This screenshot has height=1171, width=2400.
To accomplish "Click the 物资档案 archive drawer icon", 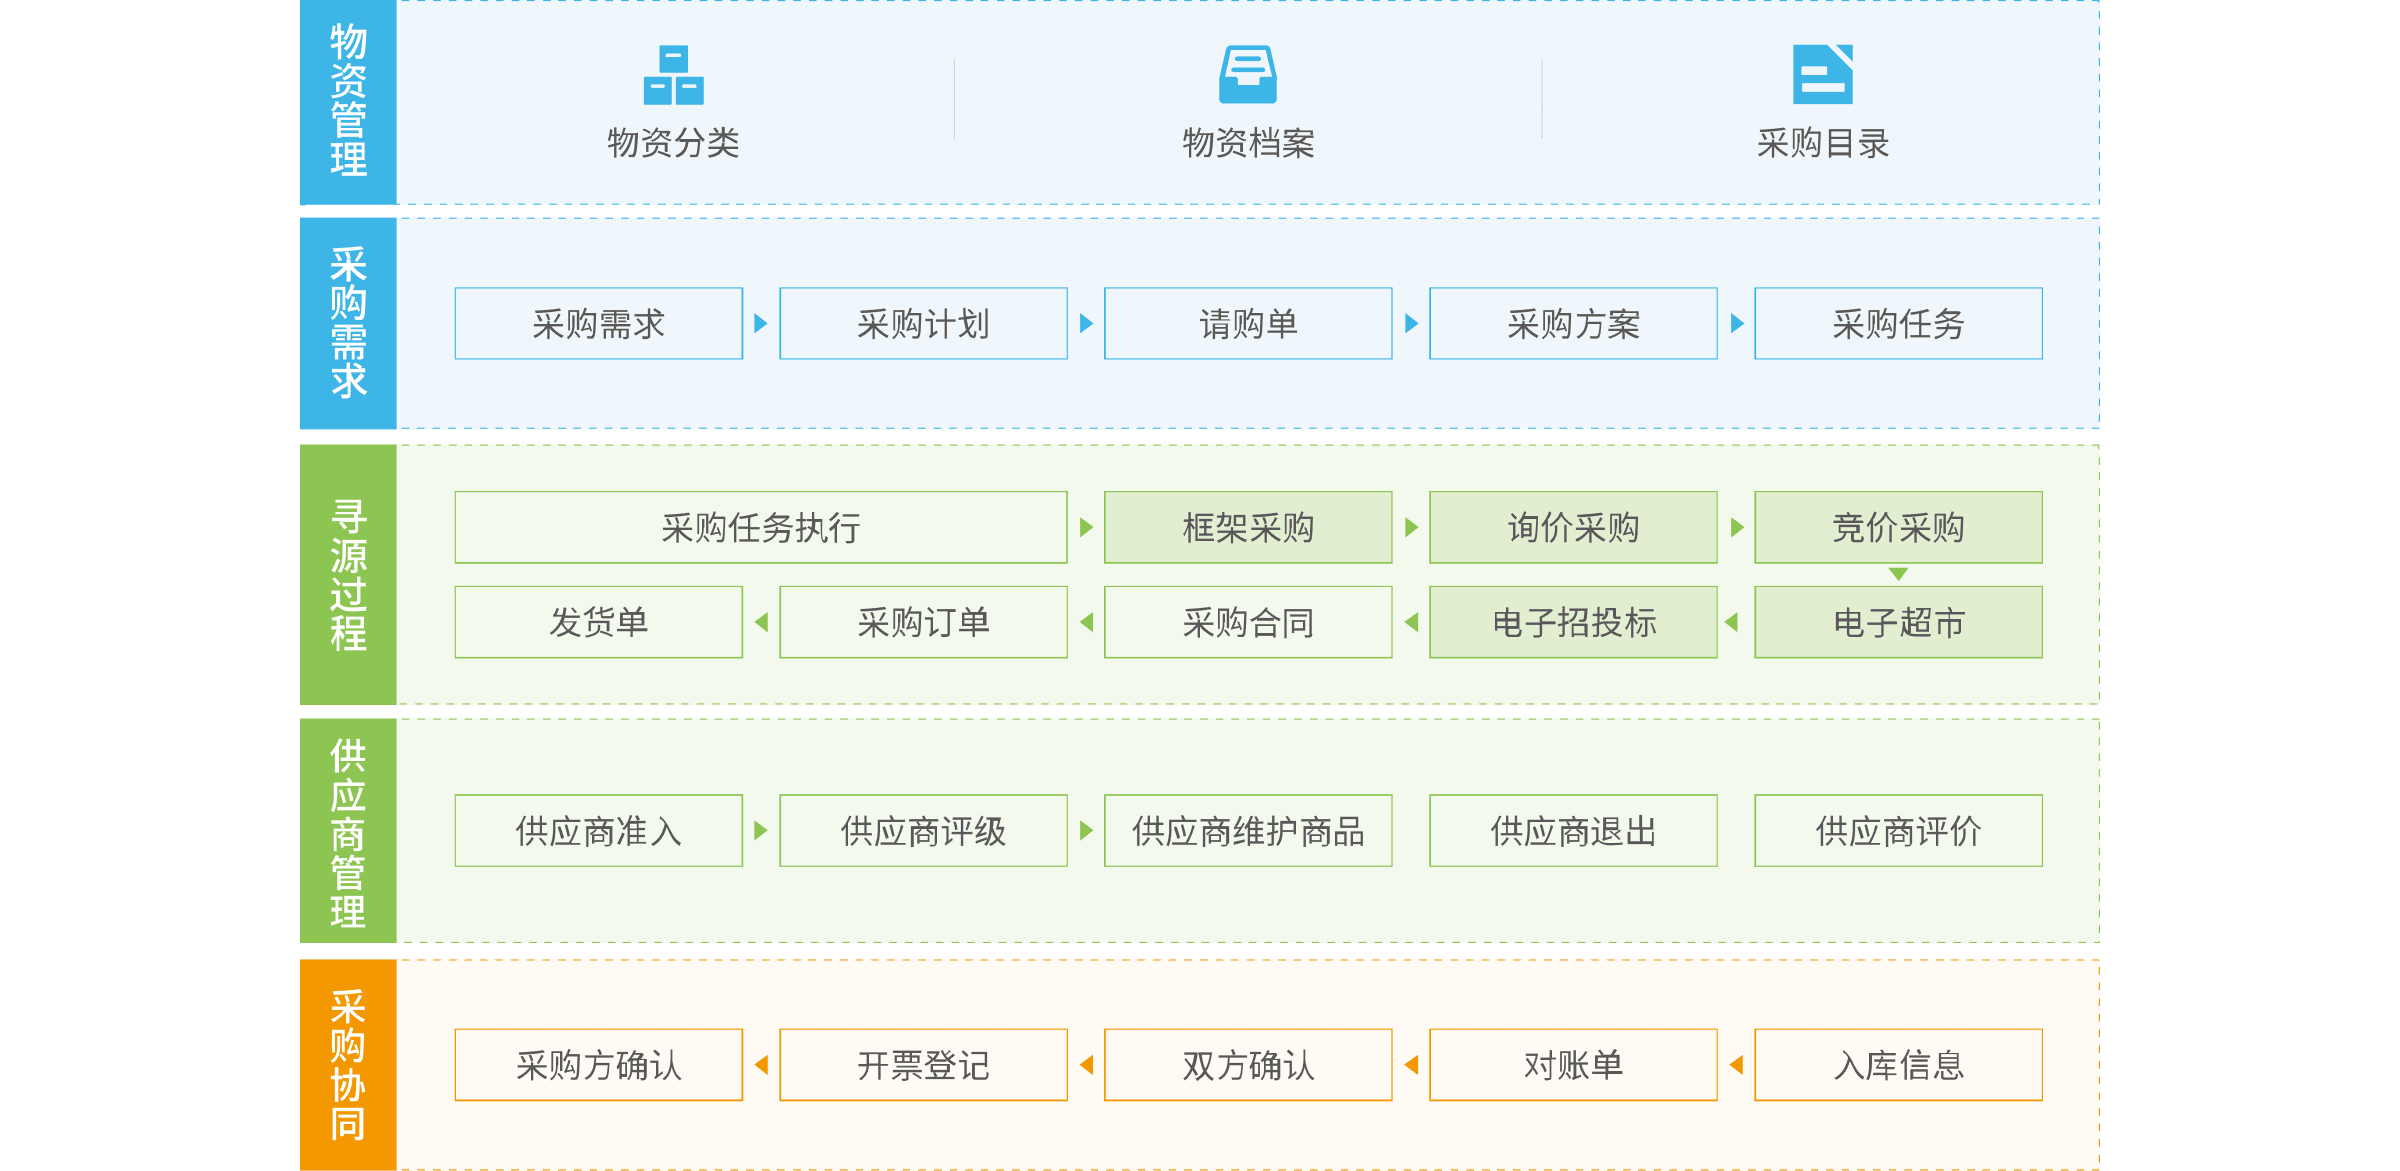I will coord(1247,75).
